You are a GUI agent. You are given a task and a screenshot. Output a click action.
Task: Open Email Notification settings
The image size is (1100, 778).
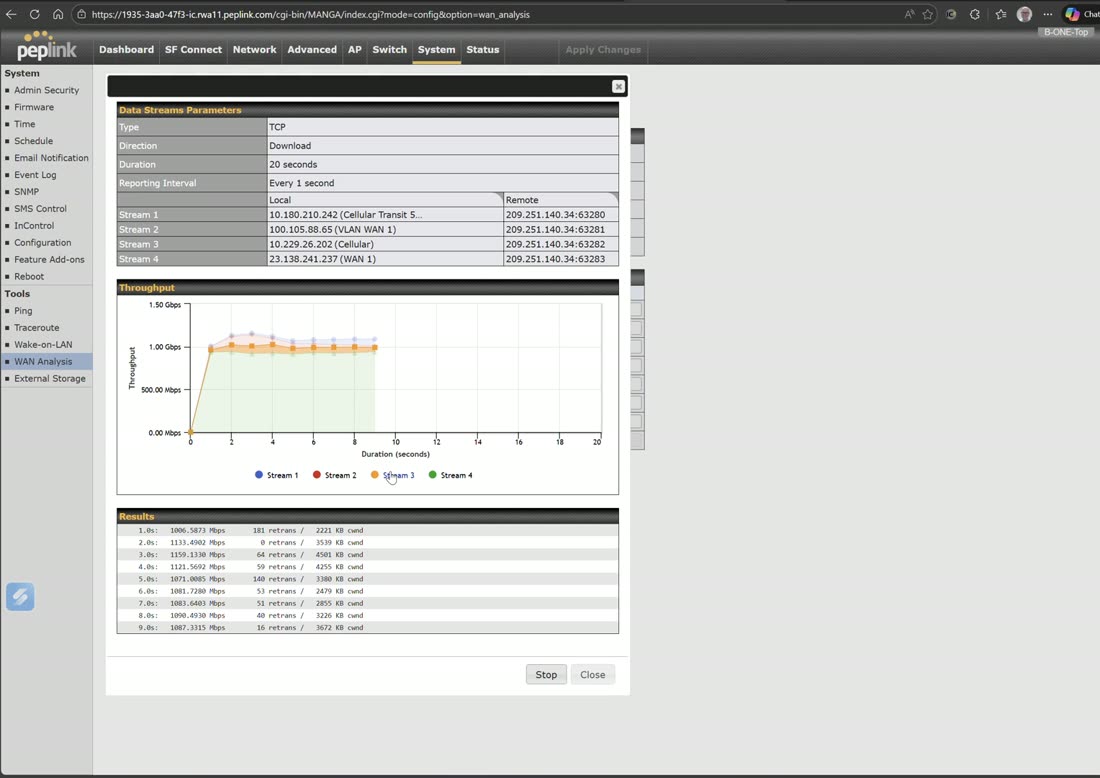(51, 158)
